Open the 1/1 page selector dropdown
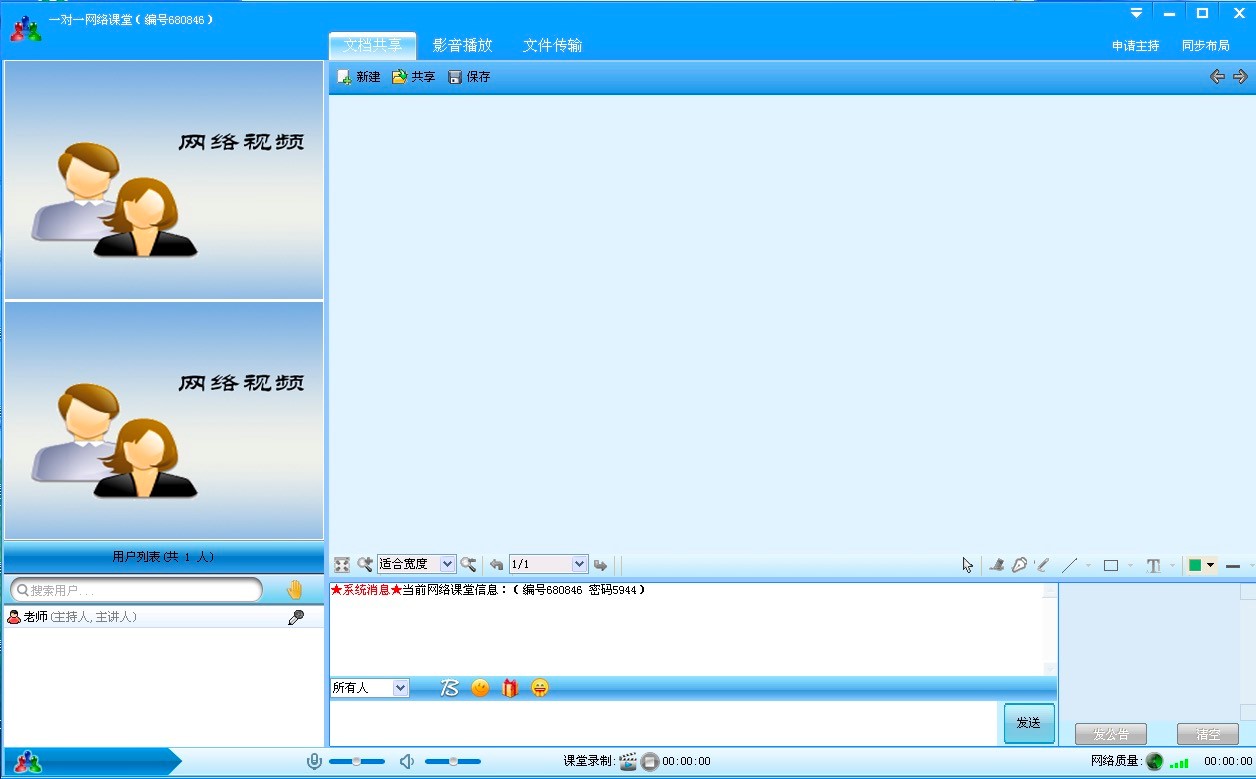Screen dimensions: 1256x779 pyautogui.click(x=579, y=565)
